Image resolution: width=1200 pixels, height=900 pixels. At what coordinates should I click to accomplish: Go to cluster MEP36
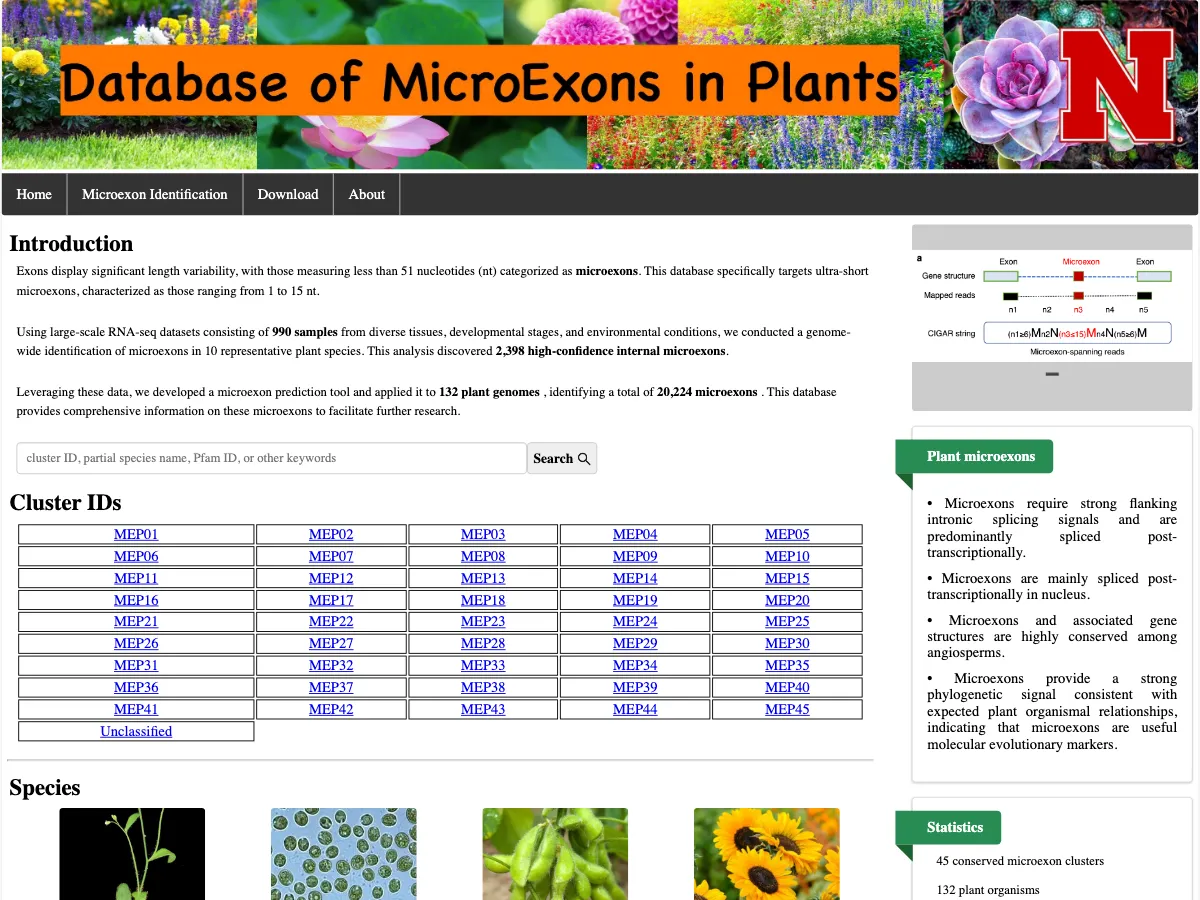point(136,687)
